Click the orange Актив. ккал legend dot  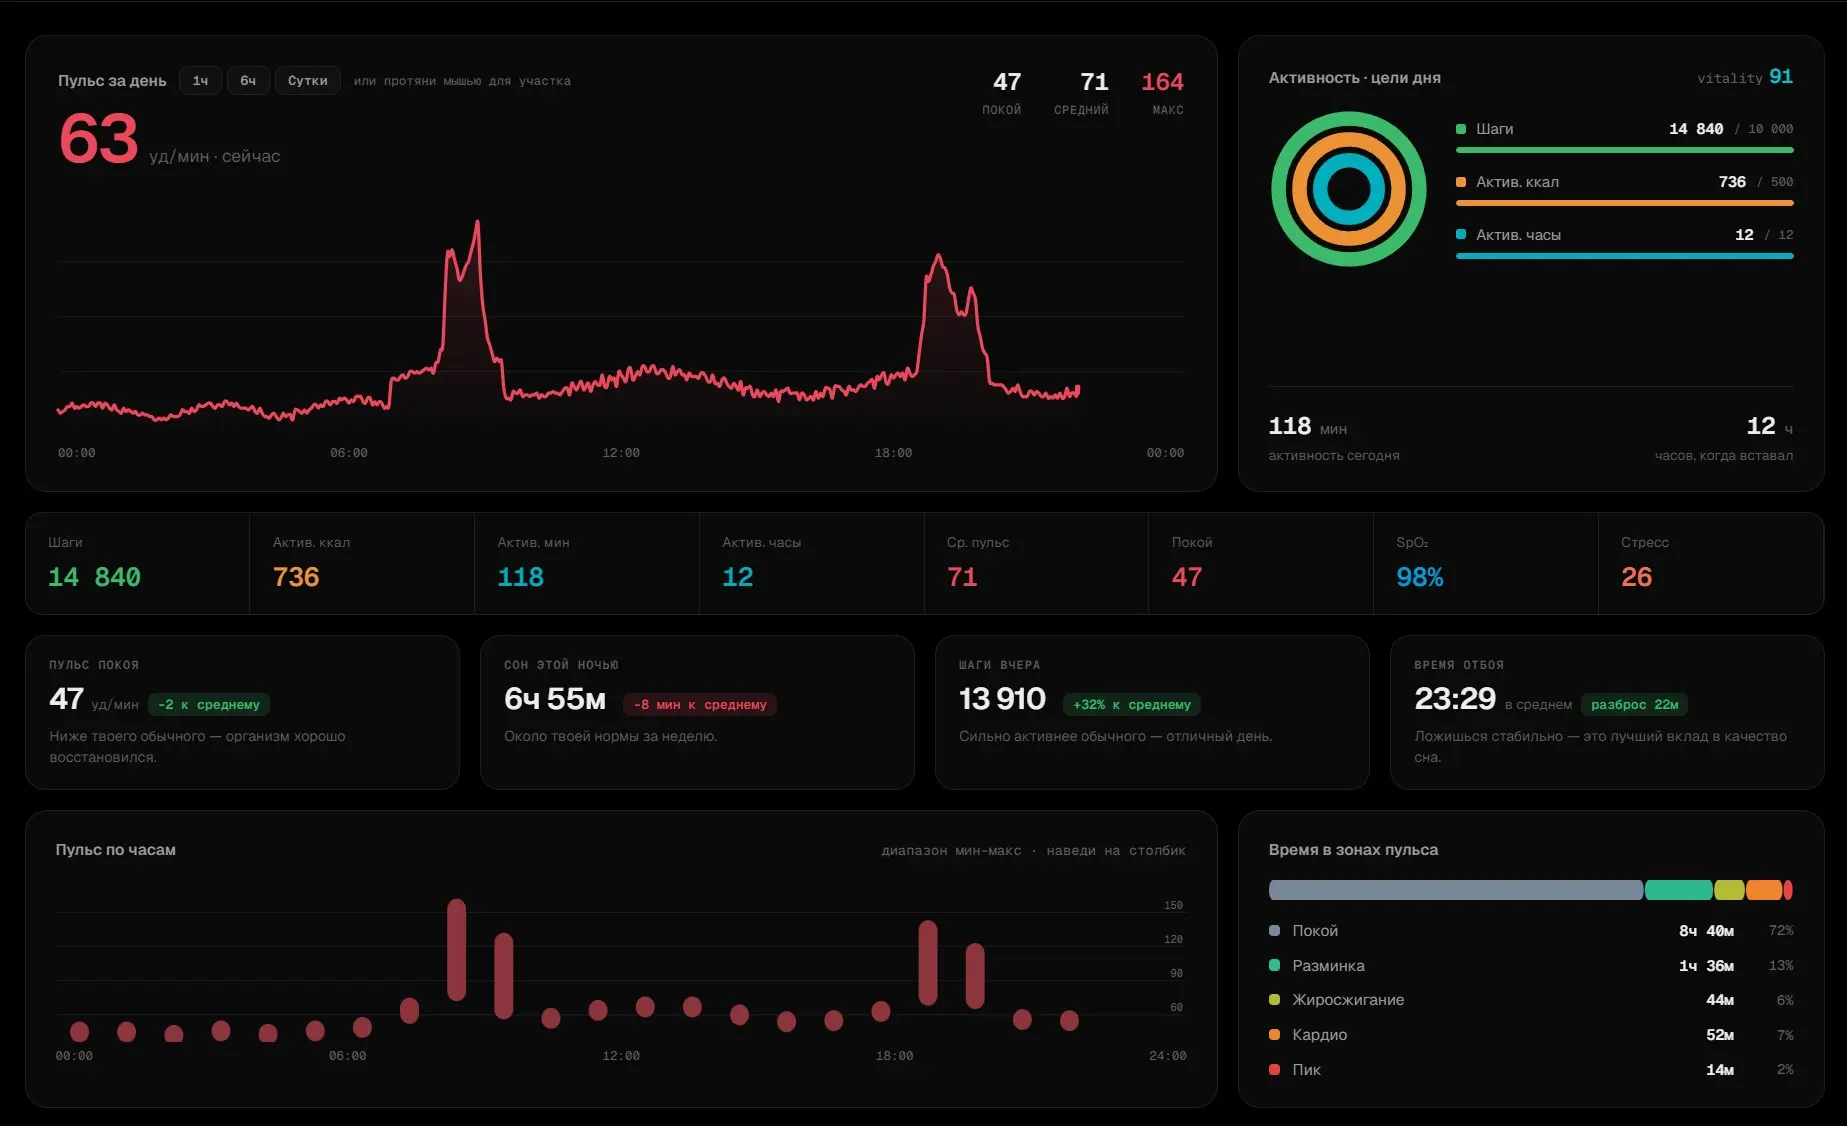pos(1461,182)
